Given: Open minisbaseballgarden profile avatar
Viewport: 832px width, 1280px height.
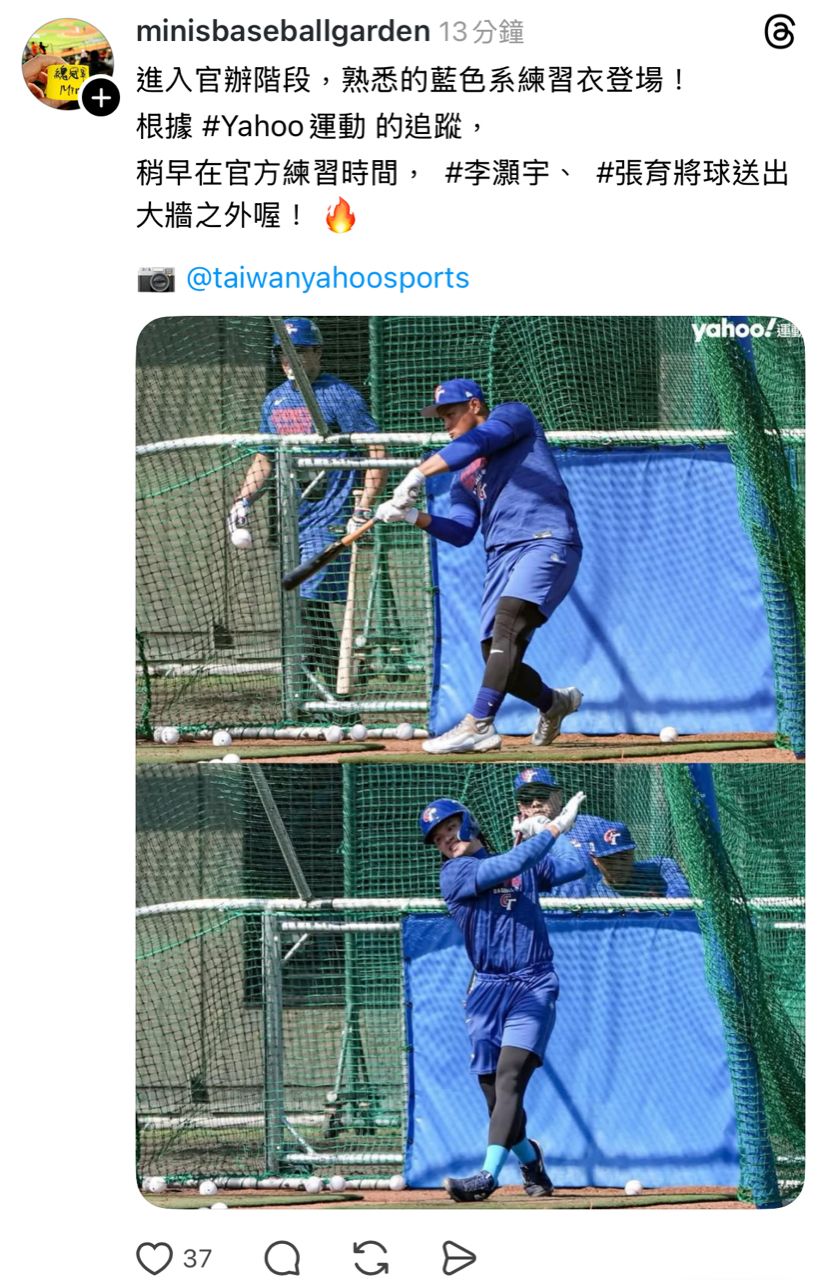Looking at the screenshot, I should coord(67,63).
